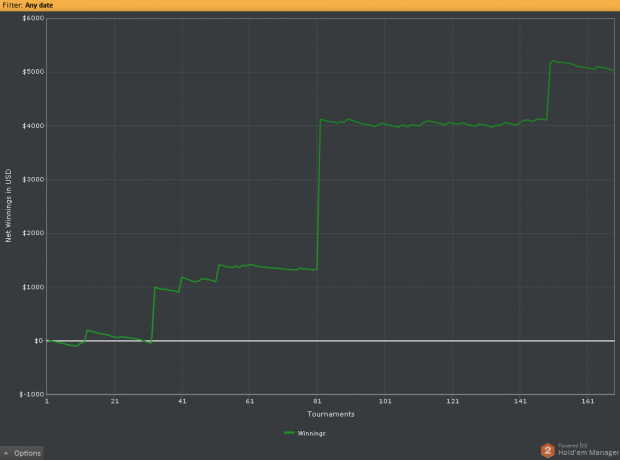Click the Tournaments axis title

point(331,414)
